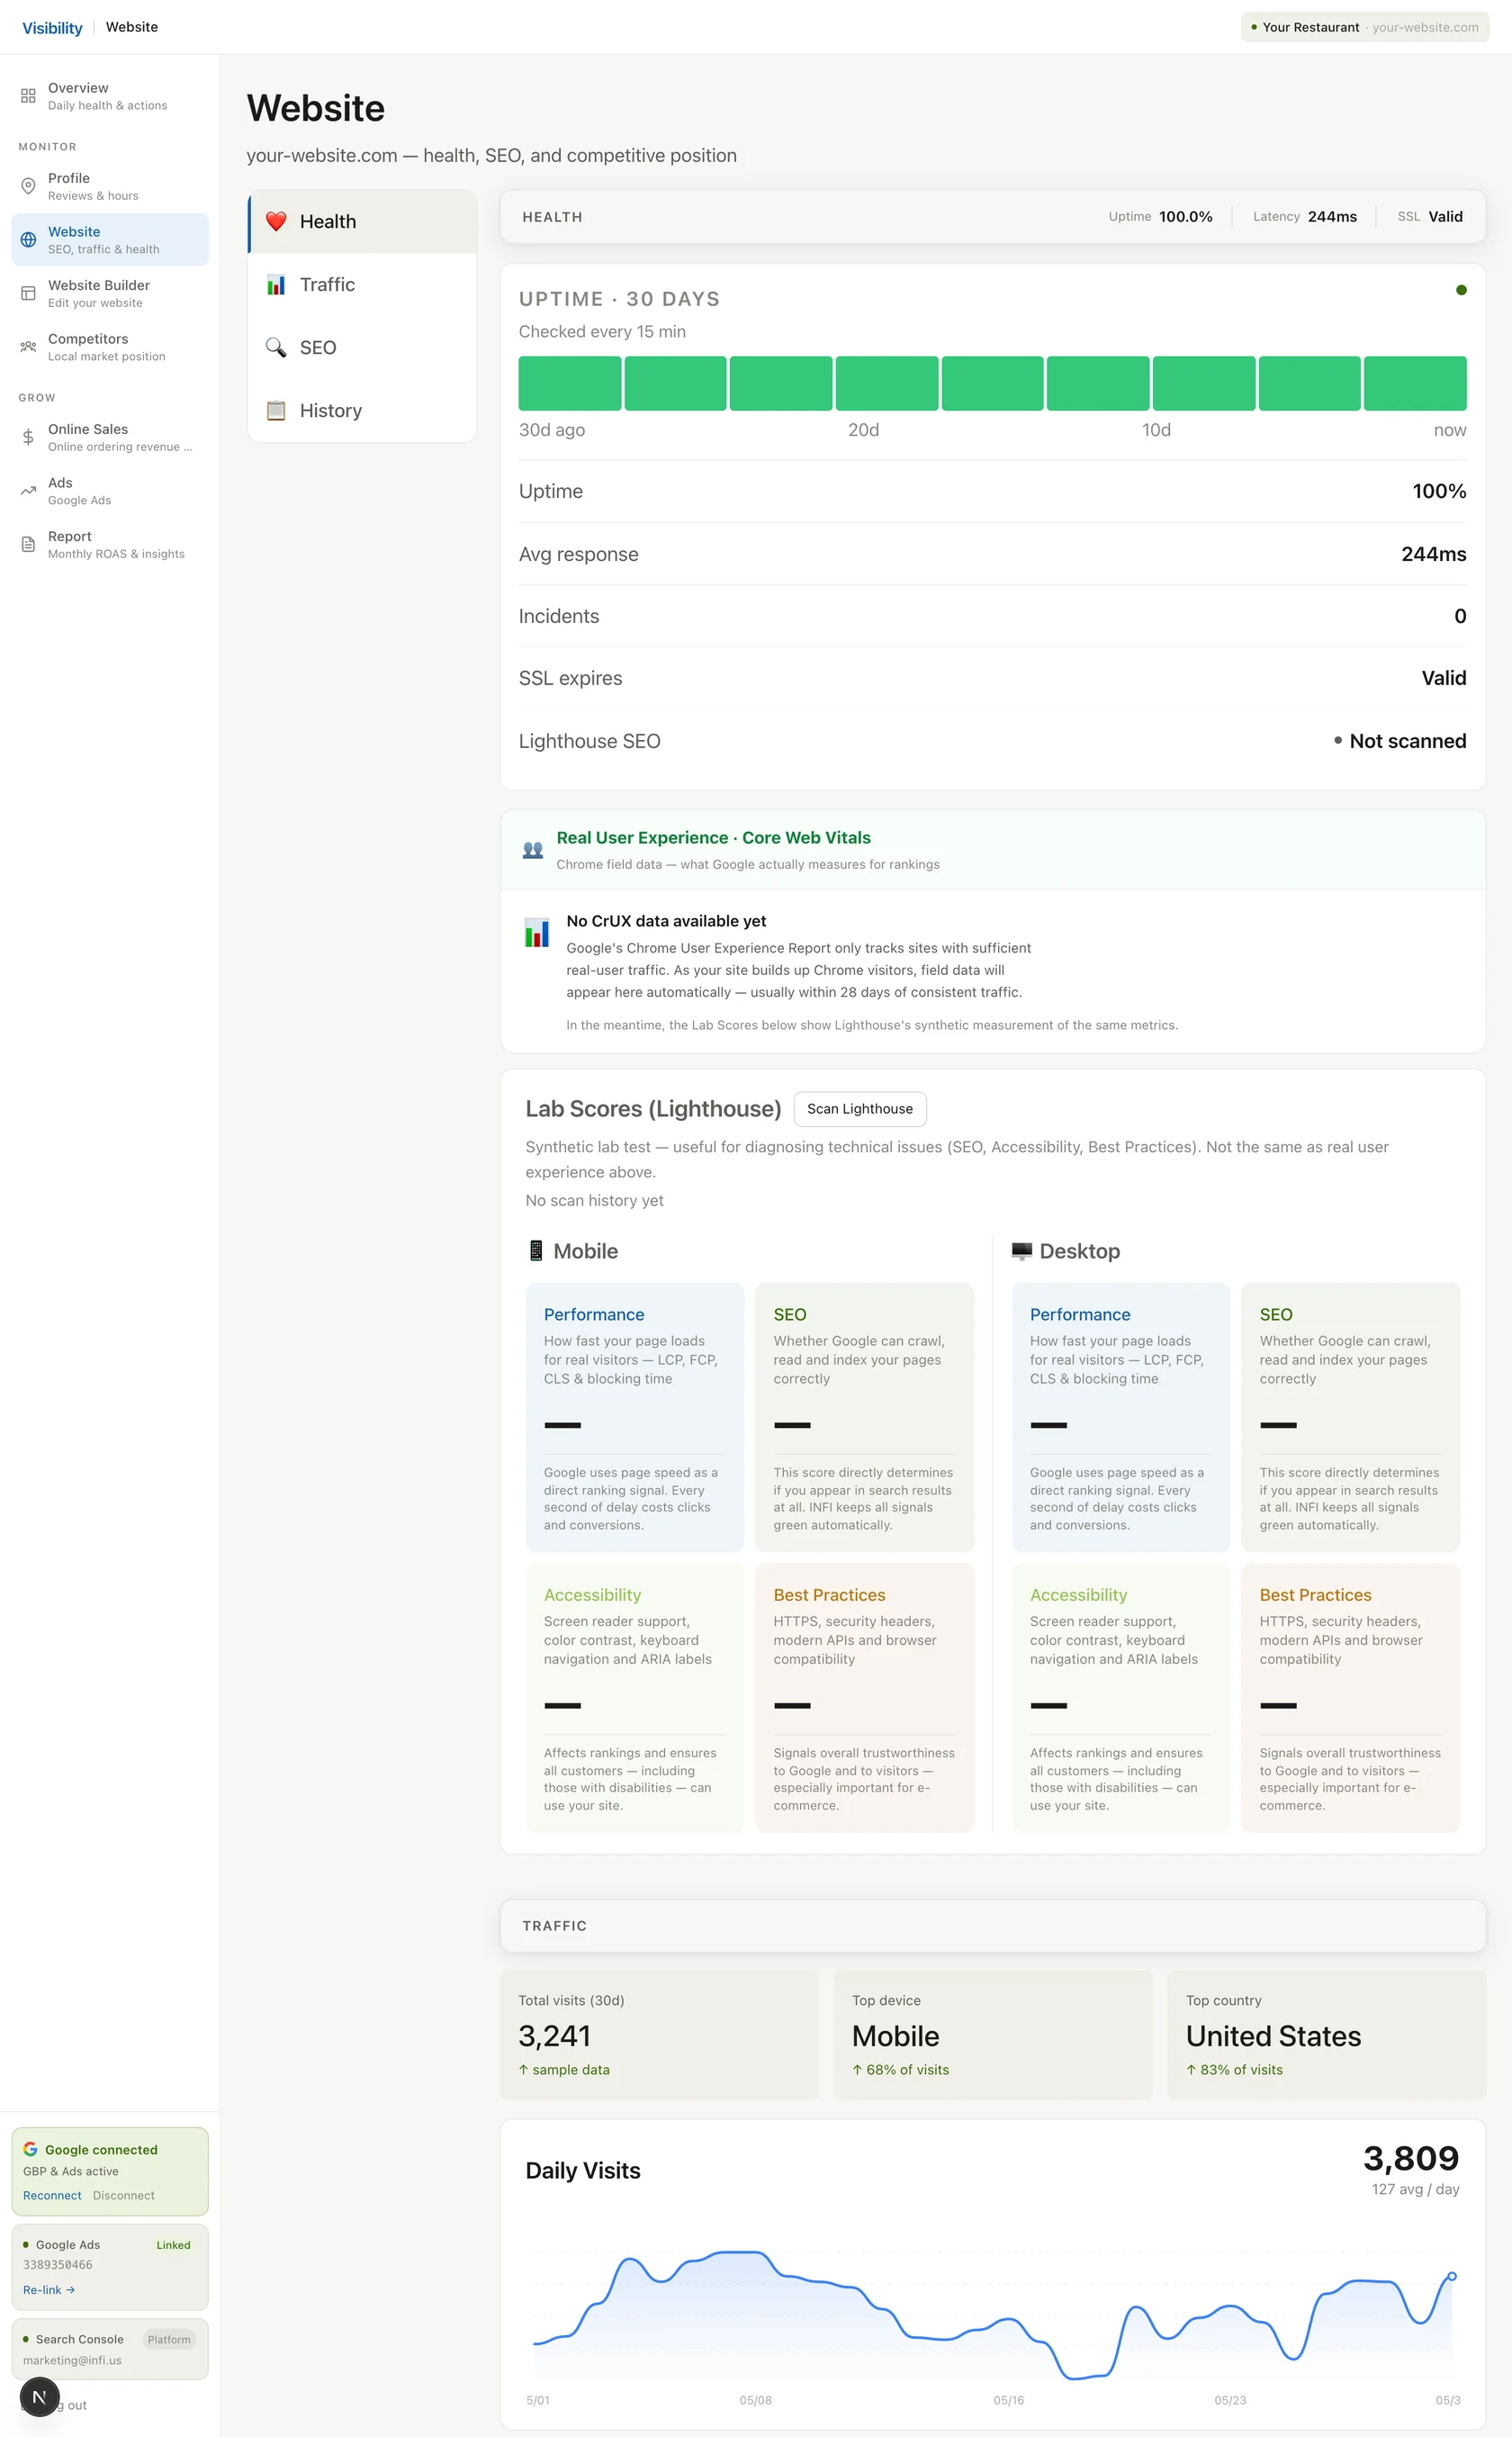Screen dimensions: 1512x2437
Task: Open the History tab
Action: click(362, 410)
